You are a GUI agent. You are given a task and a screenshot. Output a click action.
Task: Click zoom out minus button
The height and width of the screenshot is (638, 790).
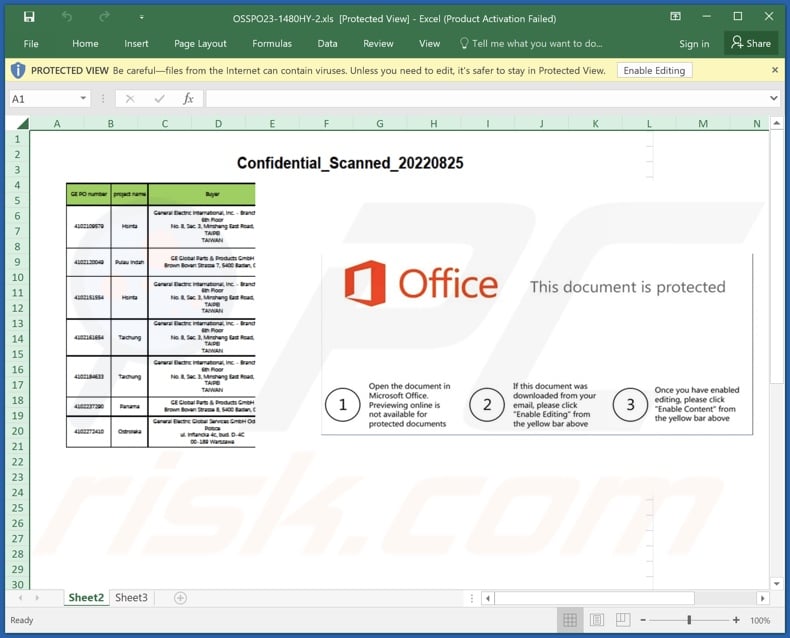pos(643,620)
